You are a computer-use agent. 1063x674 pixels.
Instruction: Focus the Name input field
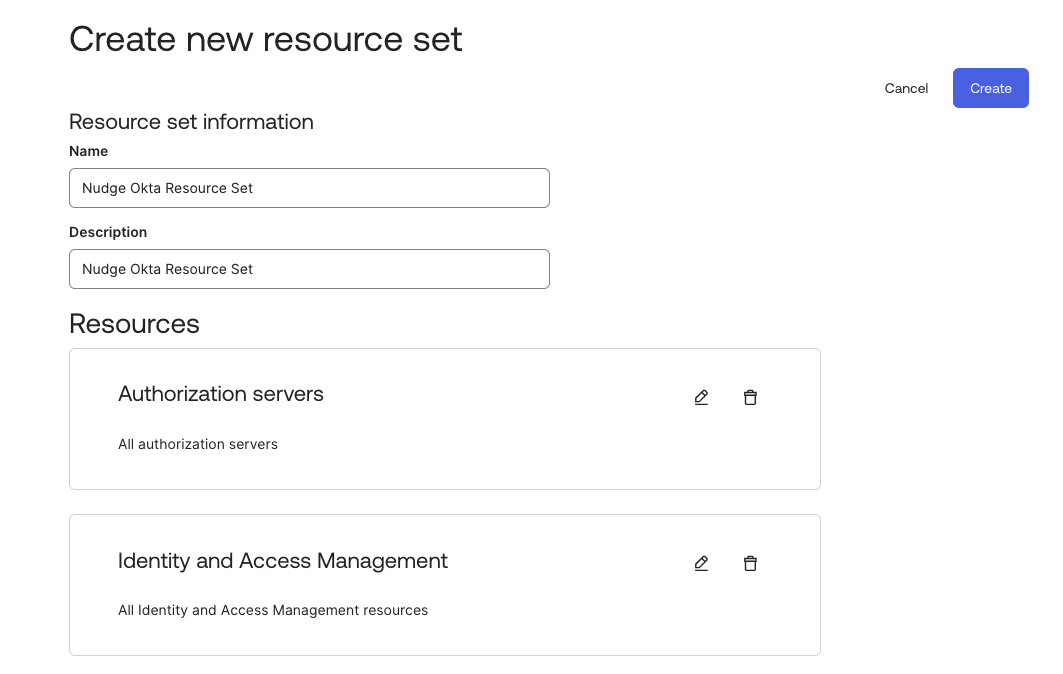[309, 188]
